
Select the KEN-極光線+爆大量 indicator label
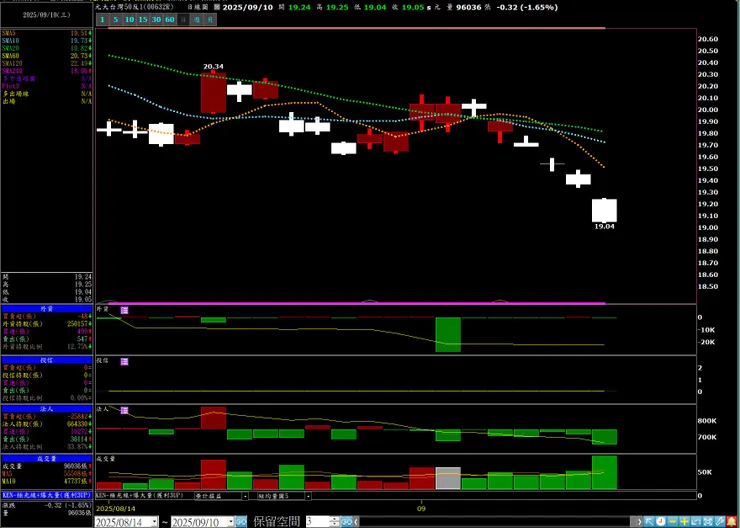pyautogui.click(x=46, y=495)
